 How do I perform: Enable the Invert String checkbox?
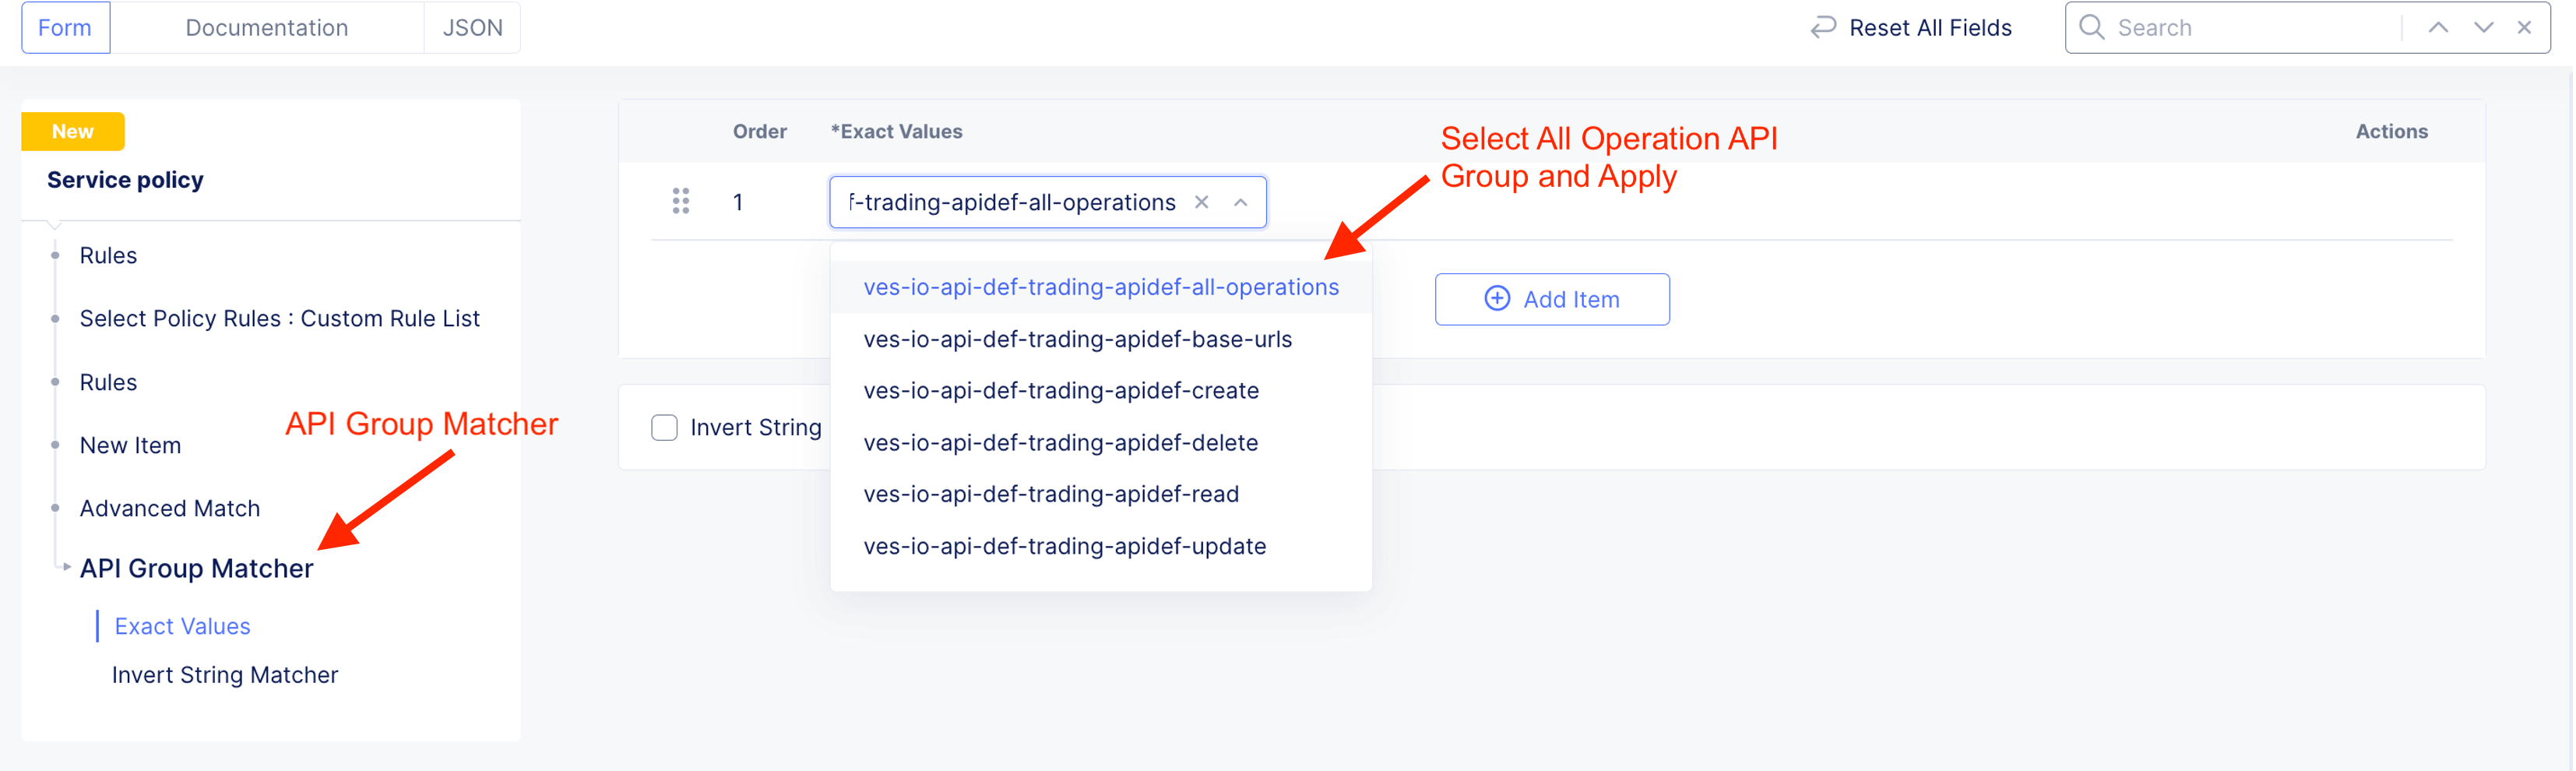(664, 428)
